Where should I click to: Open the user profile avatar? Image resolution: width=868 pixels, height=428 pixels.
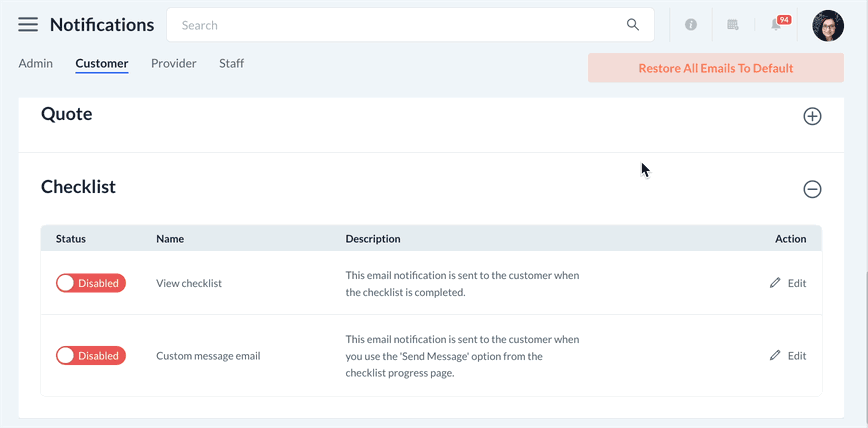tap(828, 25)
